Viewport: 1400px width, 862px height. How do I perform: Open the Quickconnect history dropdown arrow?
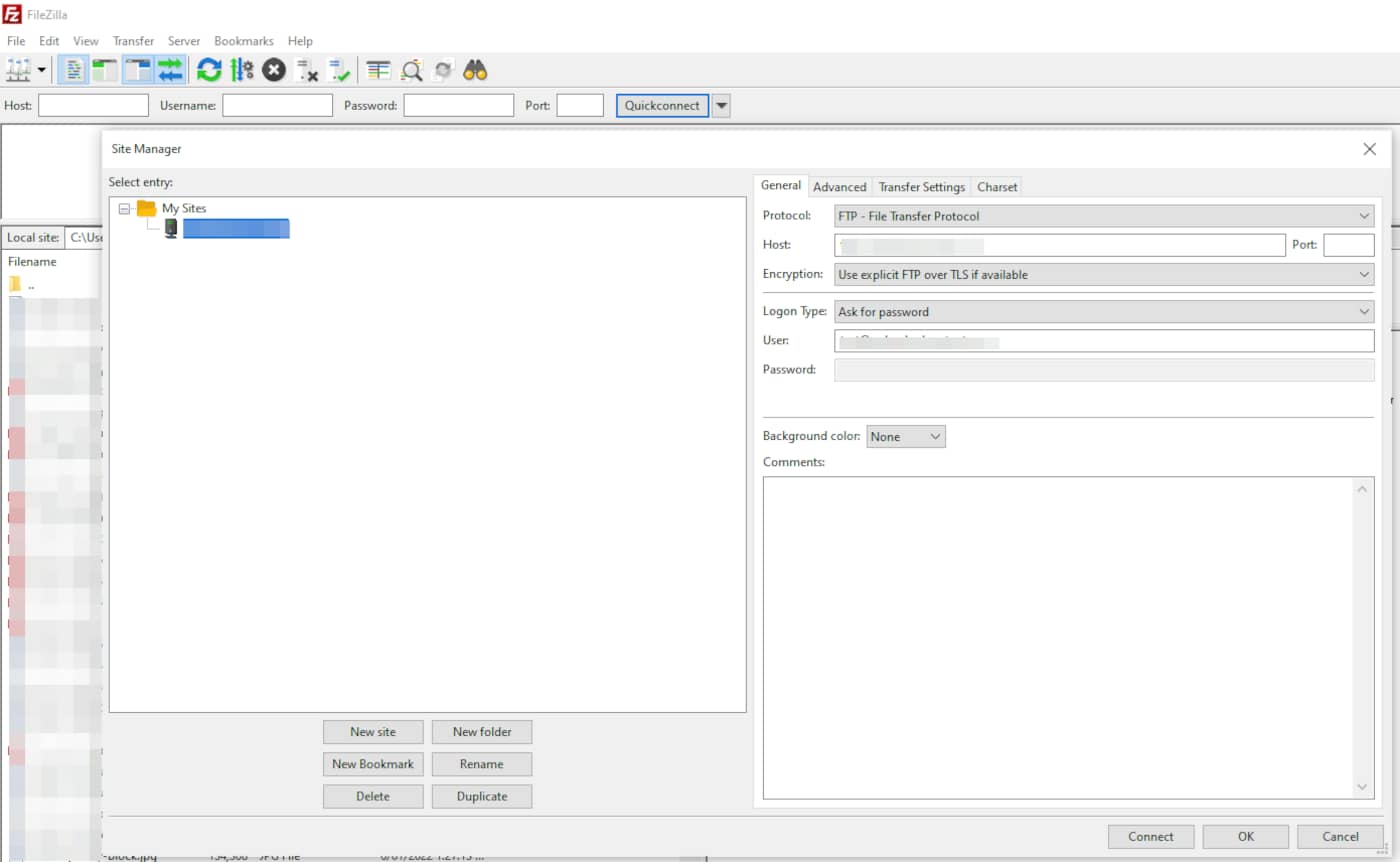click(x=721, y=105)
